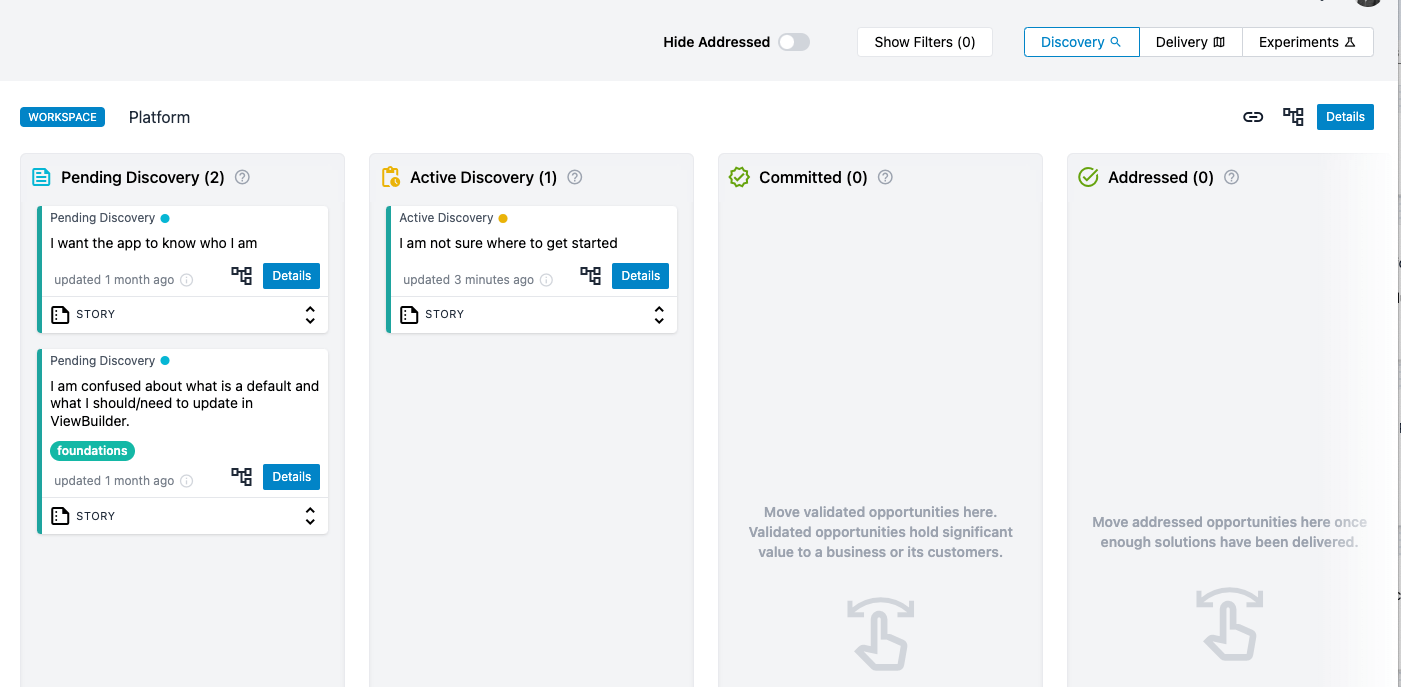Click the help icon next to Pending Discovery
The width and height of the screenshot is (1401, 687).
pos(242,177)
